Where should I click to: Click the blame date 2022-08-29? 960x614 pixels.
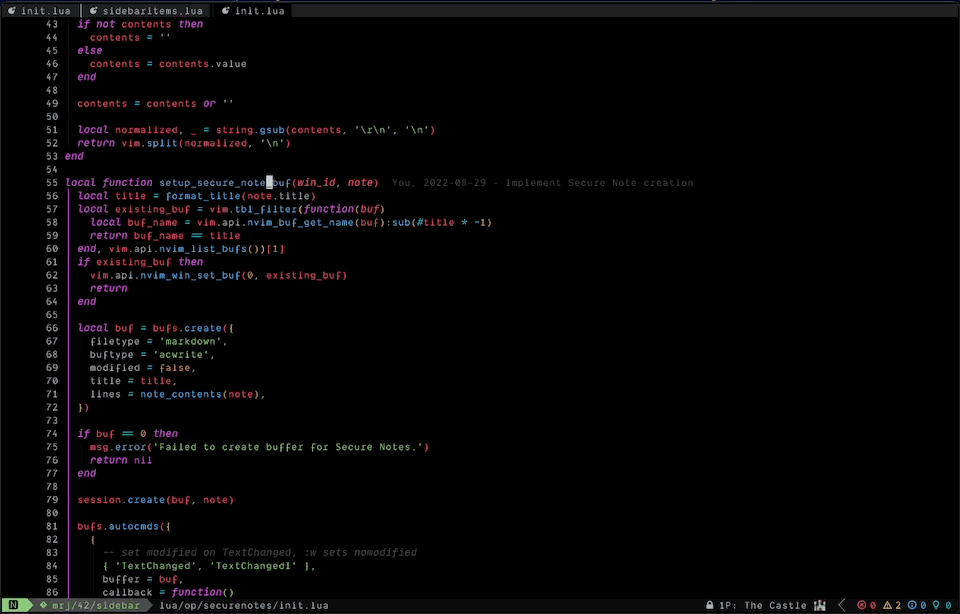[x=455, y=182]
